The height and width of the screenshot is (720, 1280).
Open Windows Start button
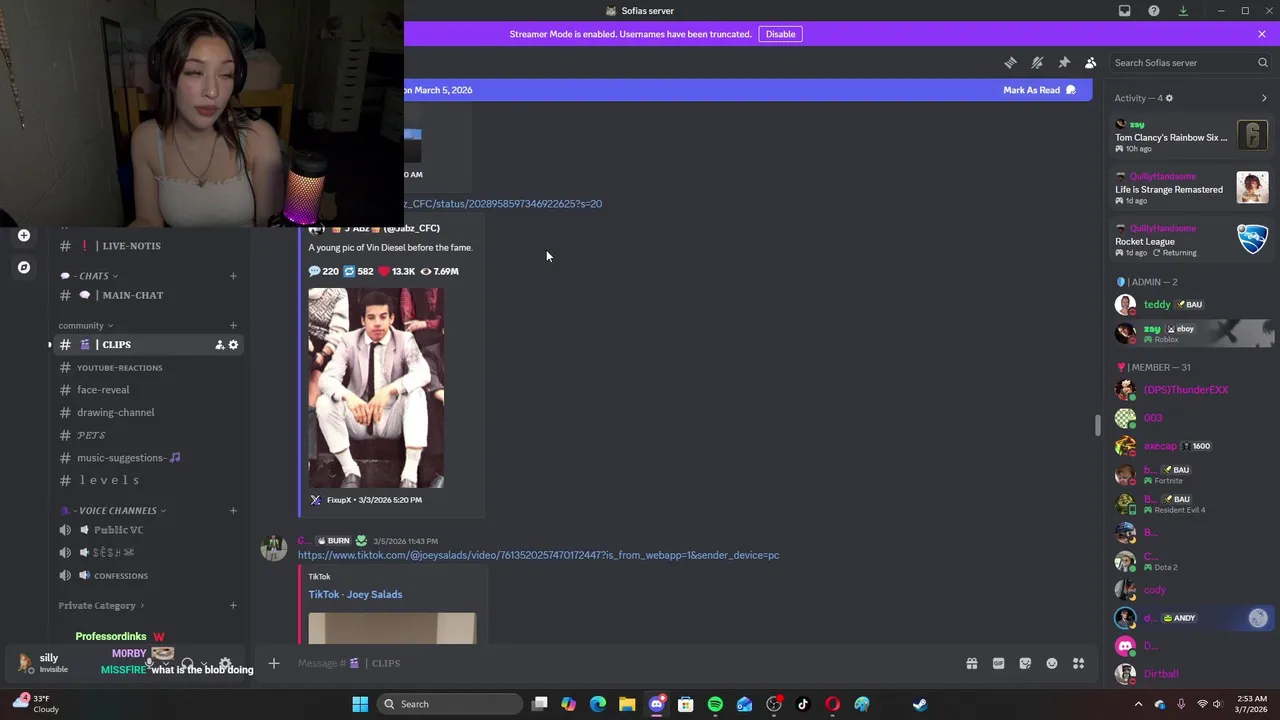(x=360, y=704)
